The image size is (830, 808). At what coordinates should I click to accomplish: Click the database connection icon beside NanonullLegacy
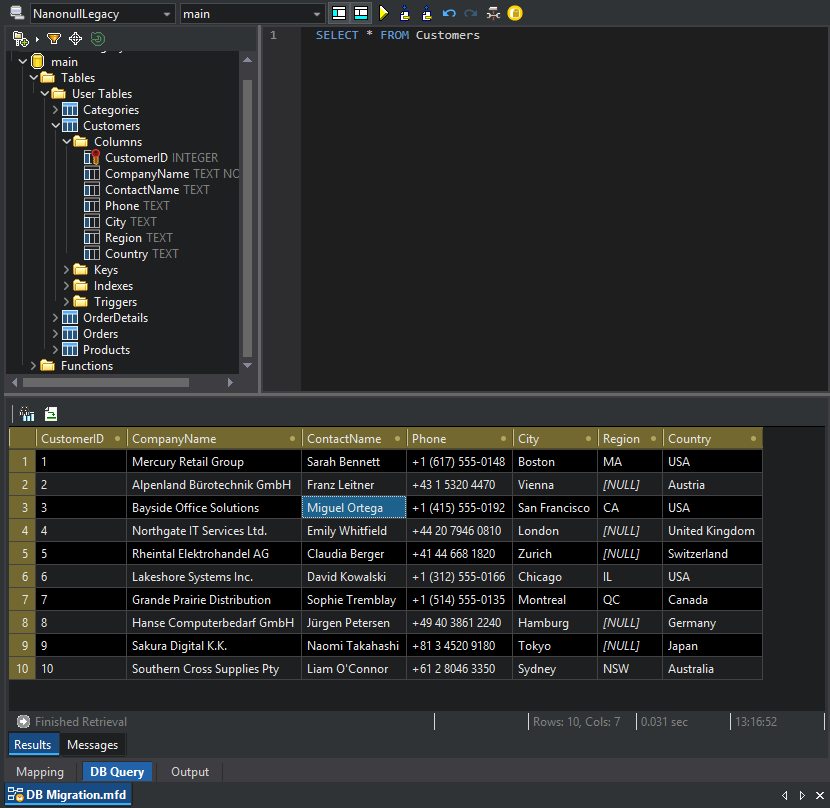click(17, 13)
